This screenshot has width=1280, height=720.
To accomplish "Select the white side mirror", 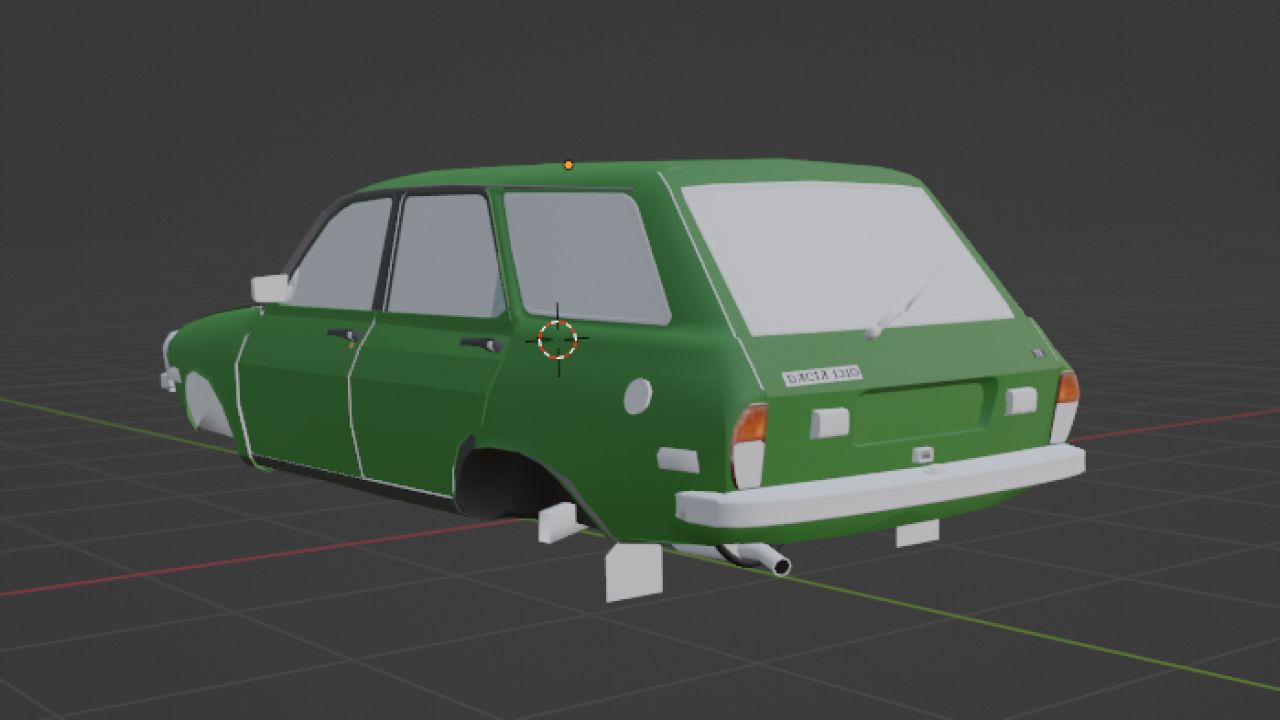I will coord(271,289).
